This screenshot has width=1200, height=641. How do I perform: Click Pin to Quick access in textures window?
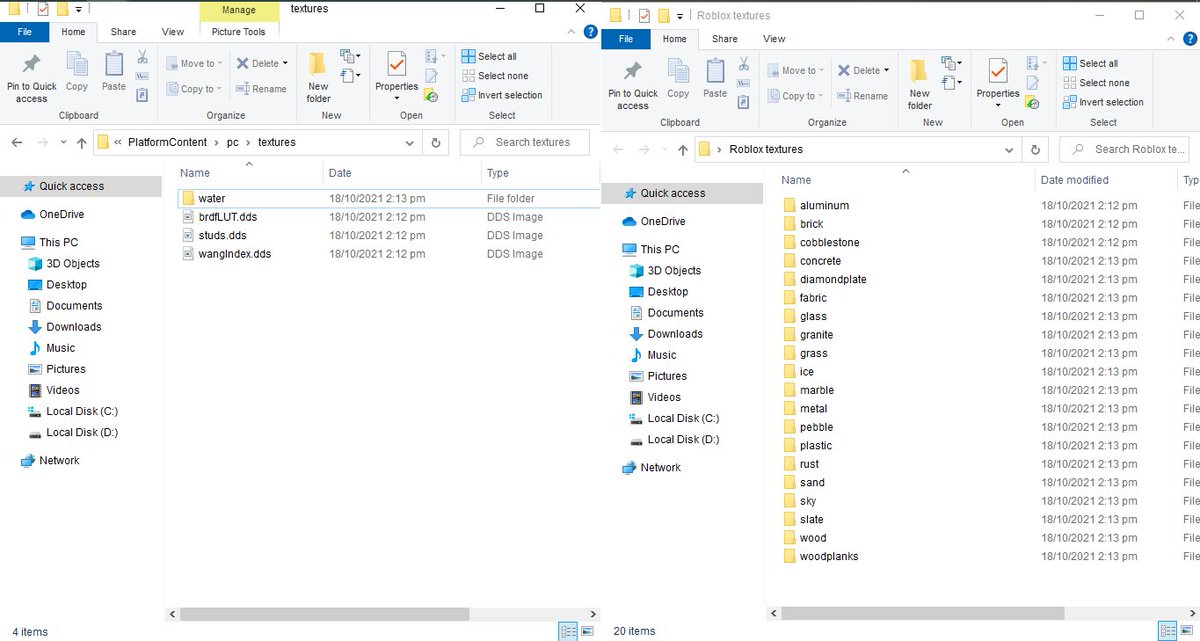pyautogui.click(x=31, y=78)
